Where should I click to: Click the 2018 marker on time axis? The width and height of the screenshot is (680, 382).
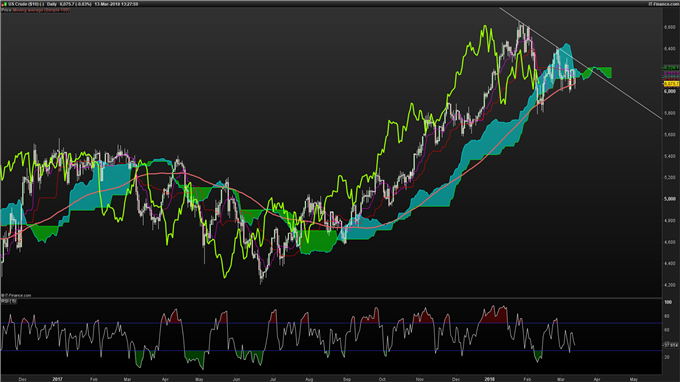pyautogui.click(x=489, y=379)
